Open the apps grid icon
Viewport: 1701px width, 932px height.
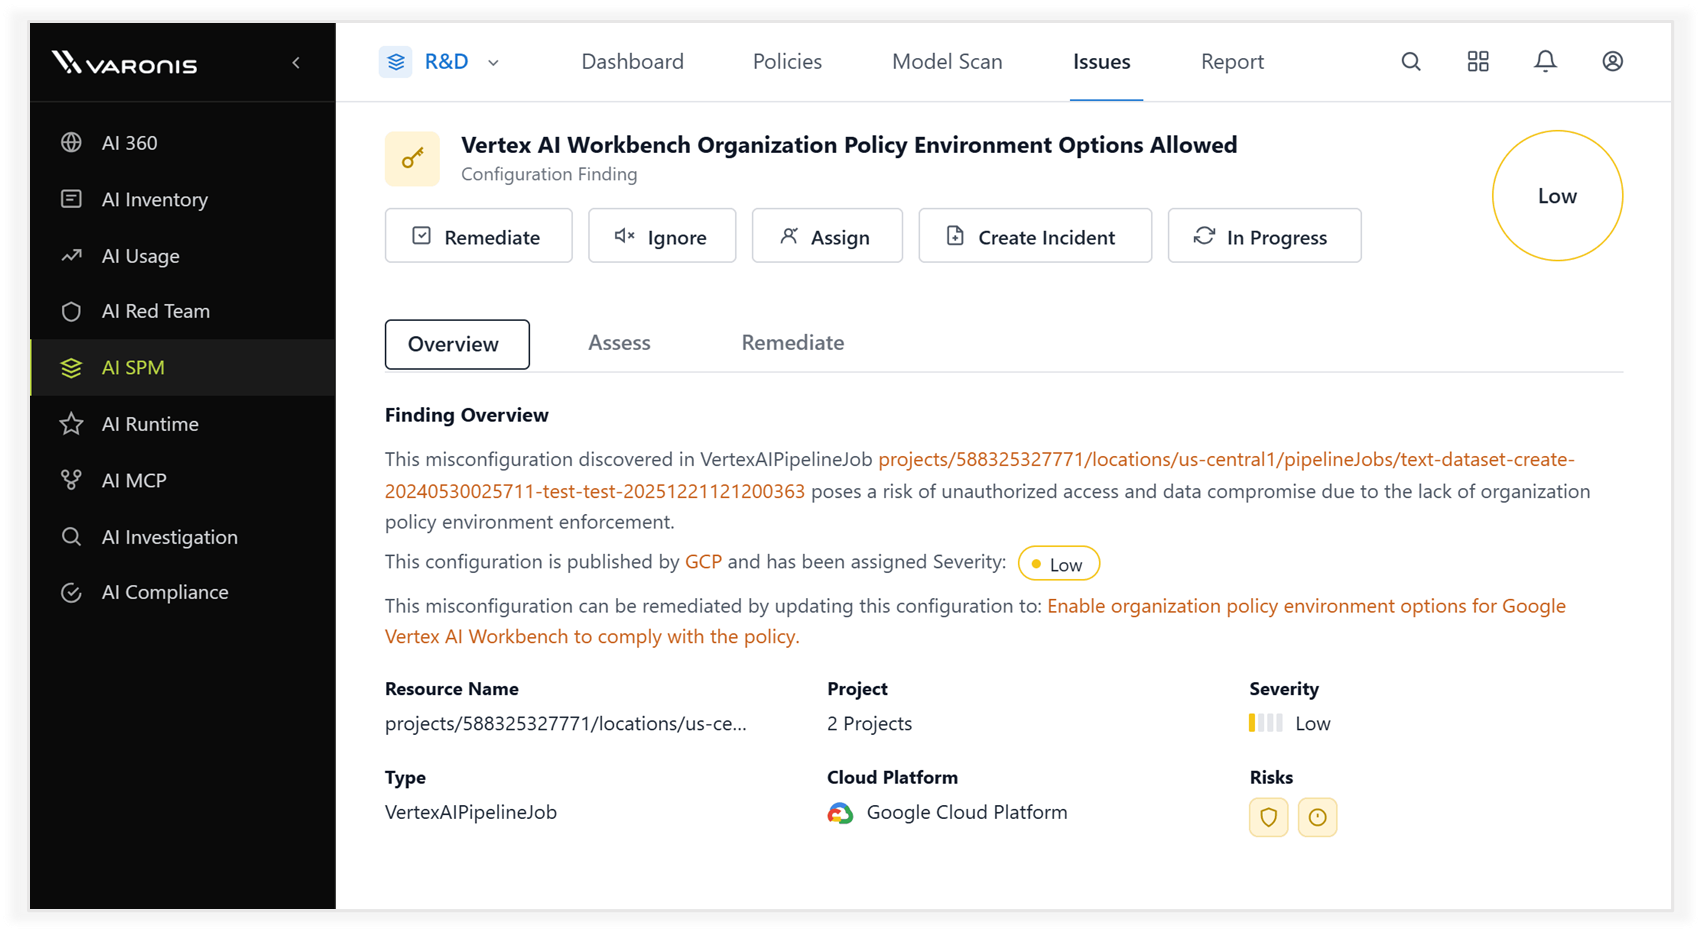coord(1478,62)
